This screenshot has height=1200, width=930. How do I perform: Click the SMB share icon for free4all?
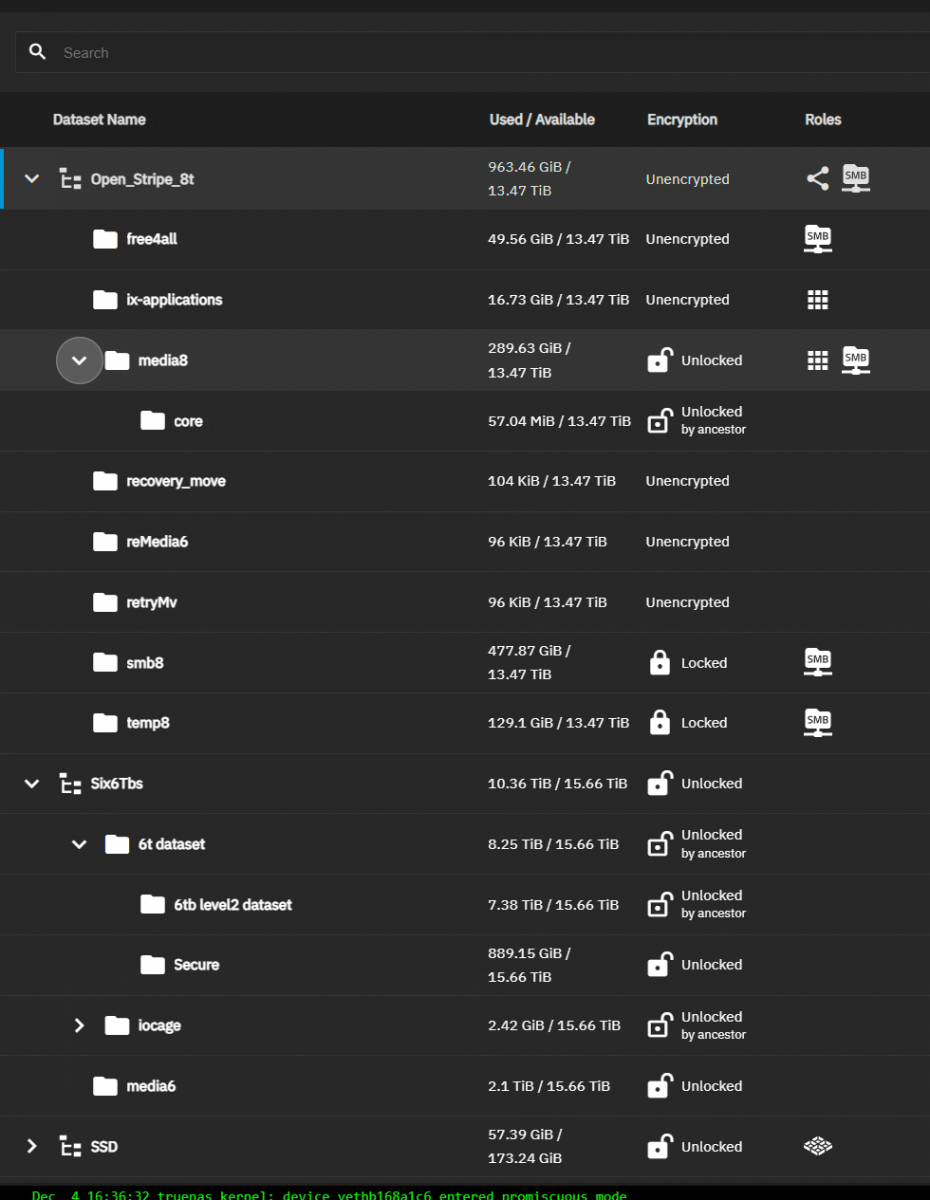click(818, 238)
